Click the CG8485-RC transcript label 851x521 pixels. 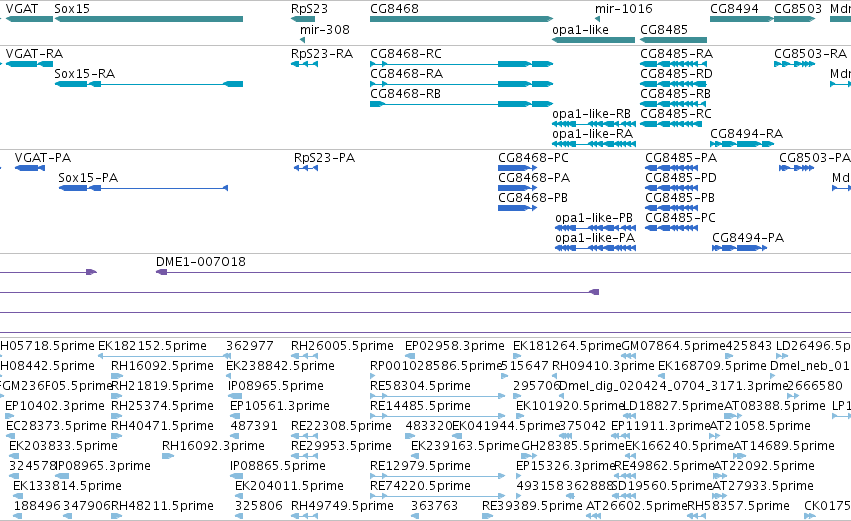point(676,114)
